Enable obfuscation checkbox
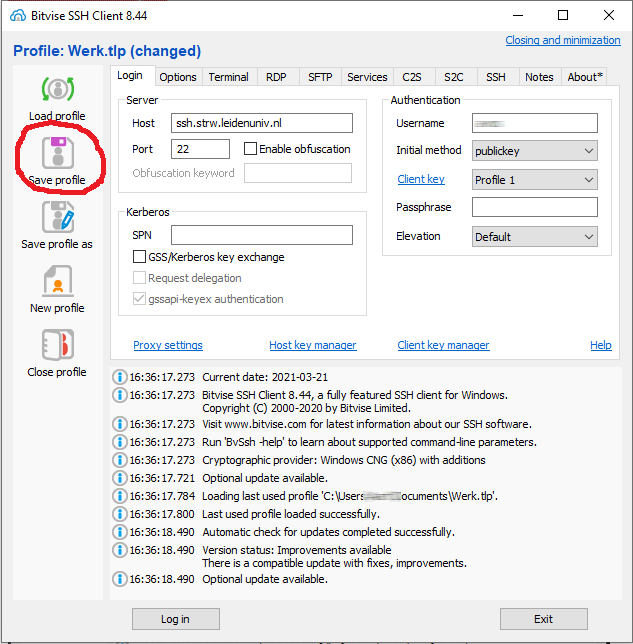 pos(251,149)
